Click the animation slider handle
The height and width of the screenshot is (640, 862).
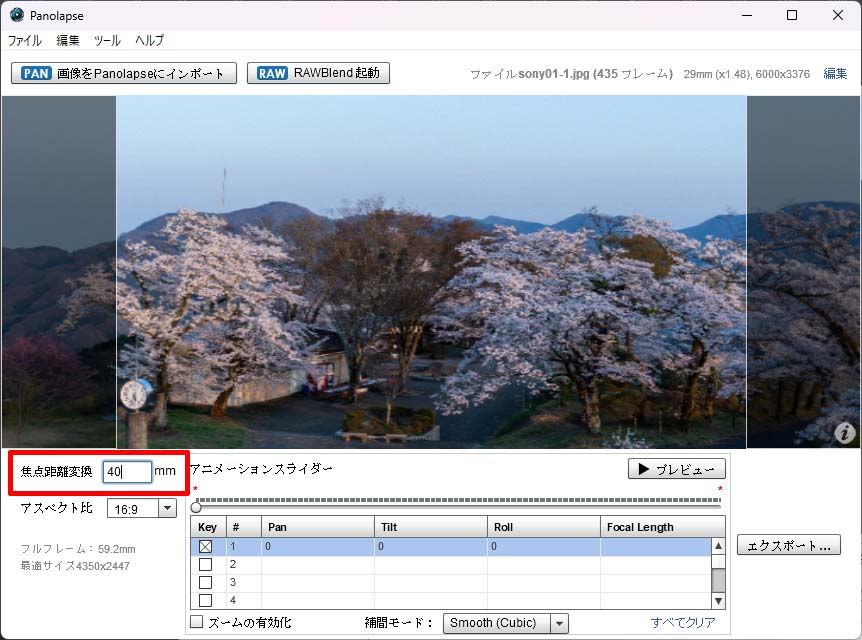click(x=196, y=507)
